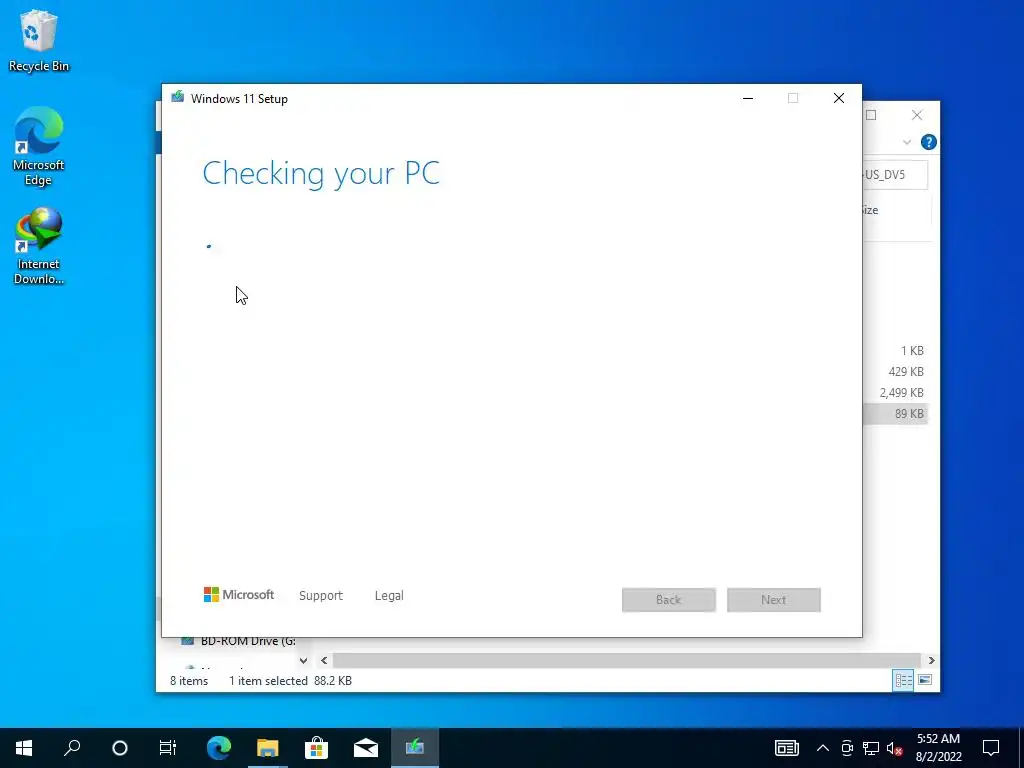This screenshot has width=1024, height=768.
Task: Close the Windows 11 Setup window
Action: pyautogui.click(x=839, y=98)
